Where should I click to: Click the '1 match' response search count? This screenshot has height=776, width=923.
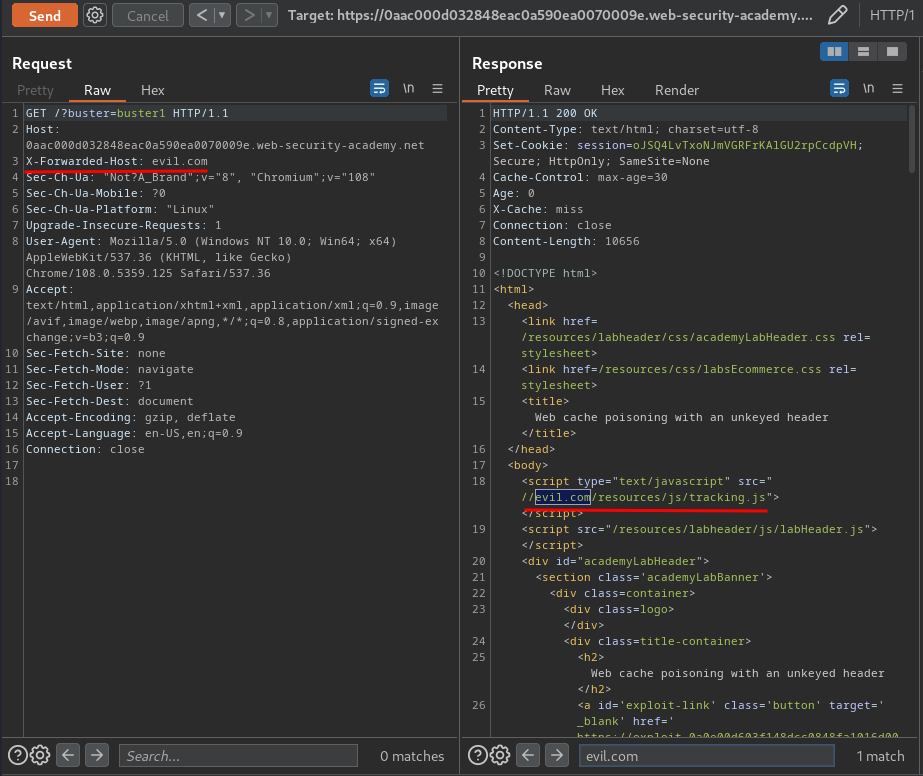880,756
